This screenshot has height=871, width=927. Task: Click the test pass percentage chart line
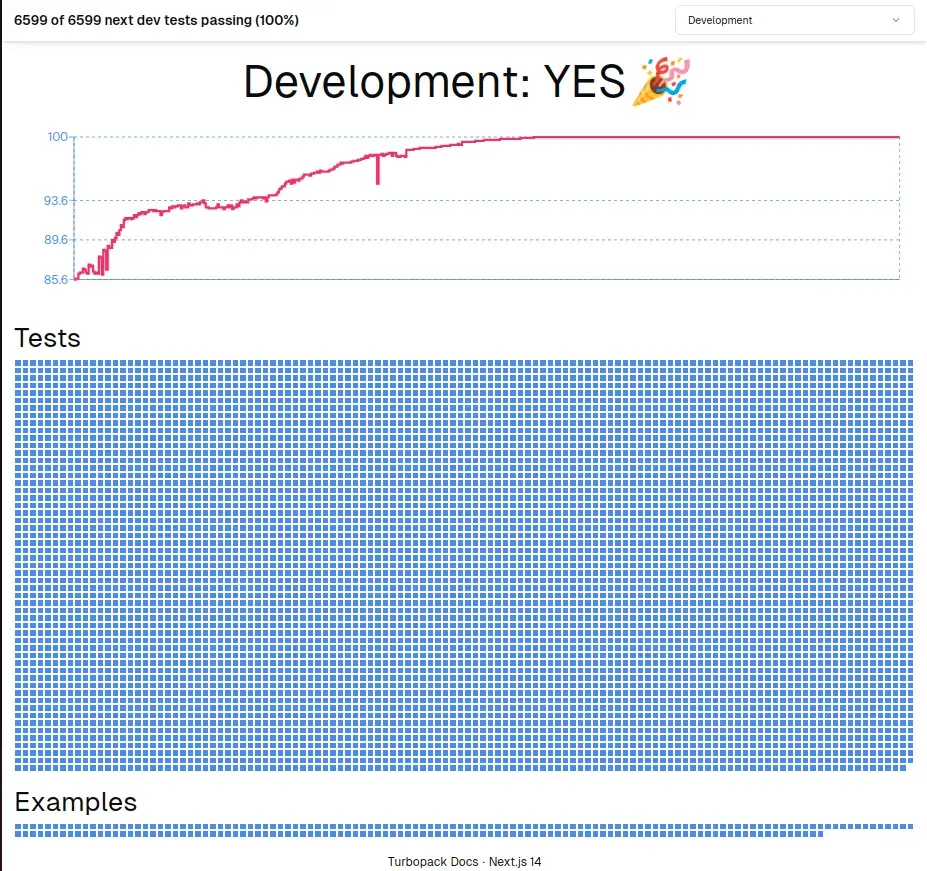point(600,139)
